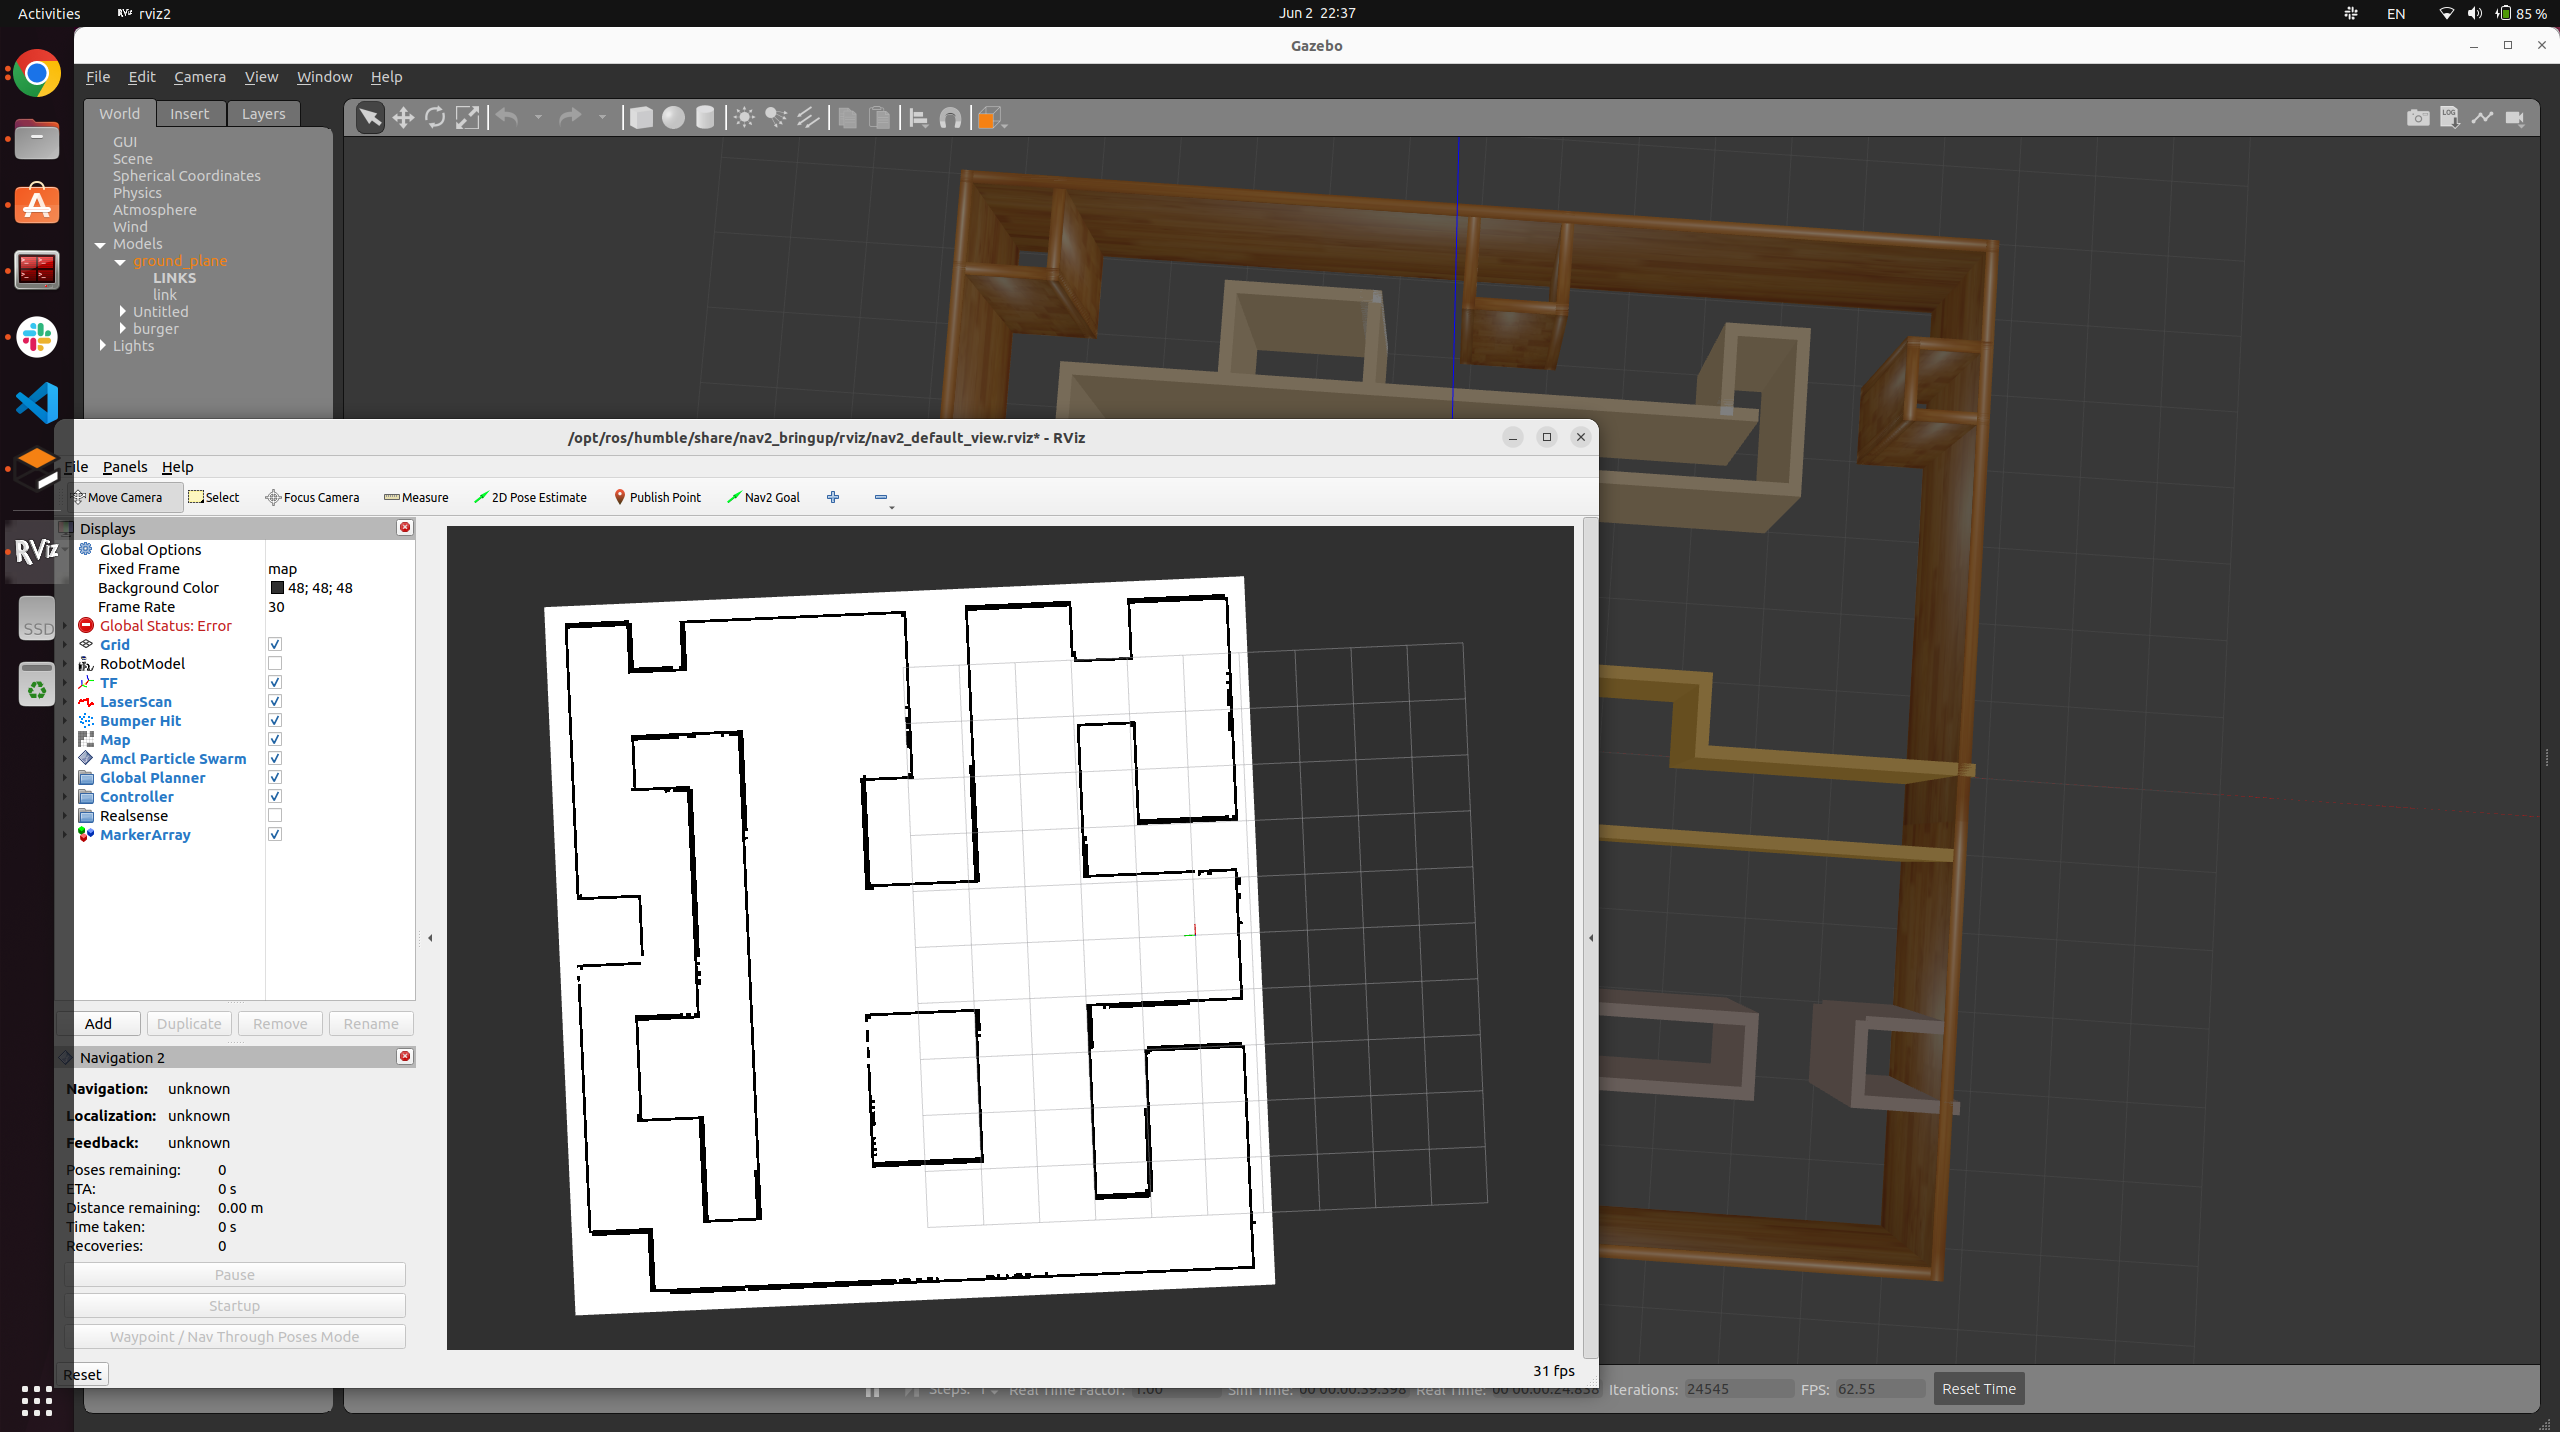The image size is (2560, 1432).
Task: Select the Gazebo translate mode tool
Action: click(403, 118)
